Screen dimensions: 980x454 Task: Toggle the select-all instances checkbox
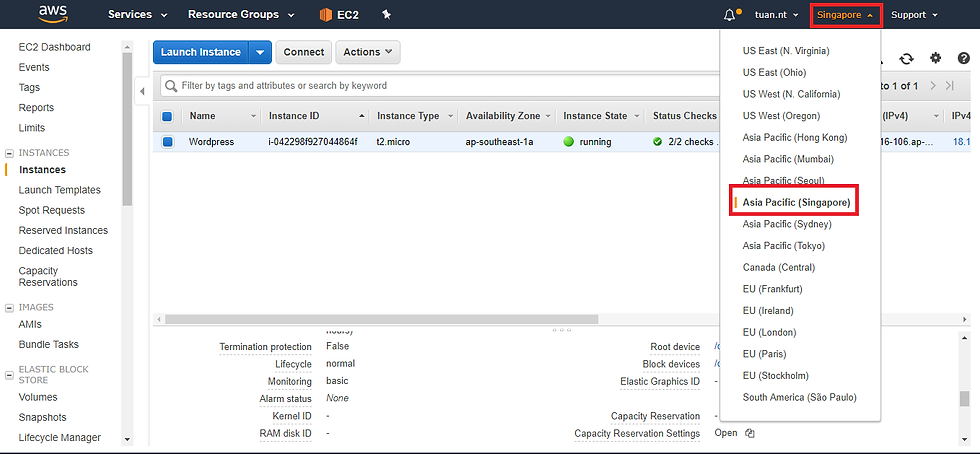168,116
